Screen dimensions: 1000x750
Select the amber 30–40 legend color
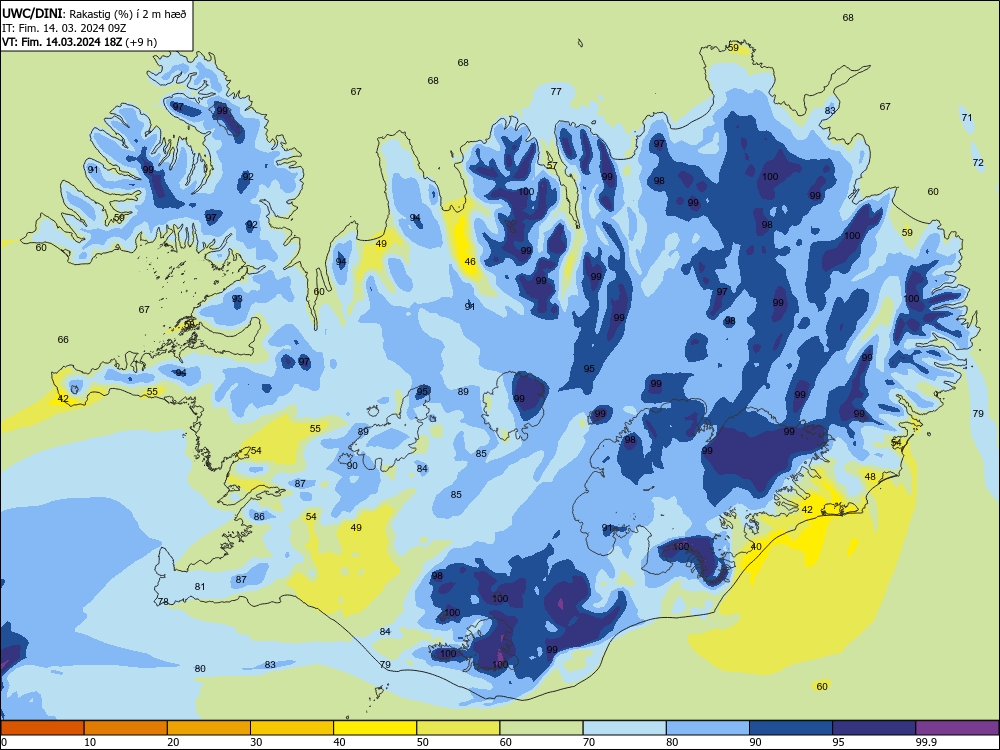(x=292, y=728)
